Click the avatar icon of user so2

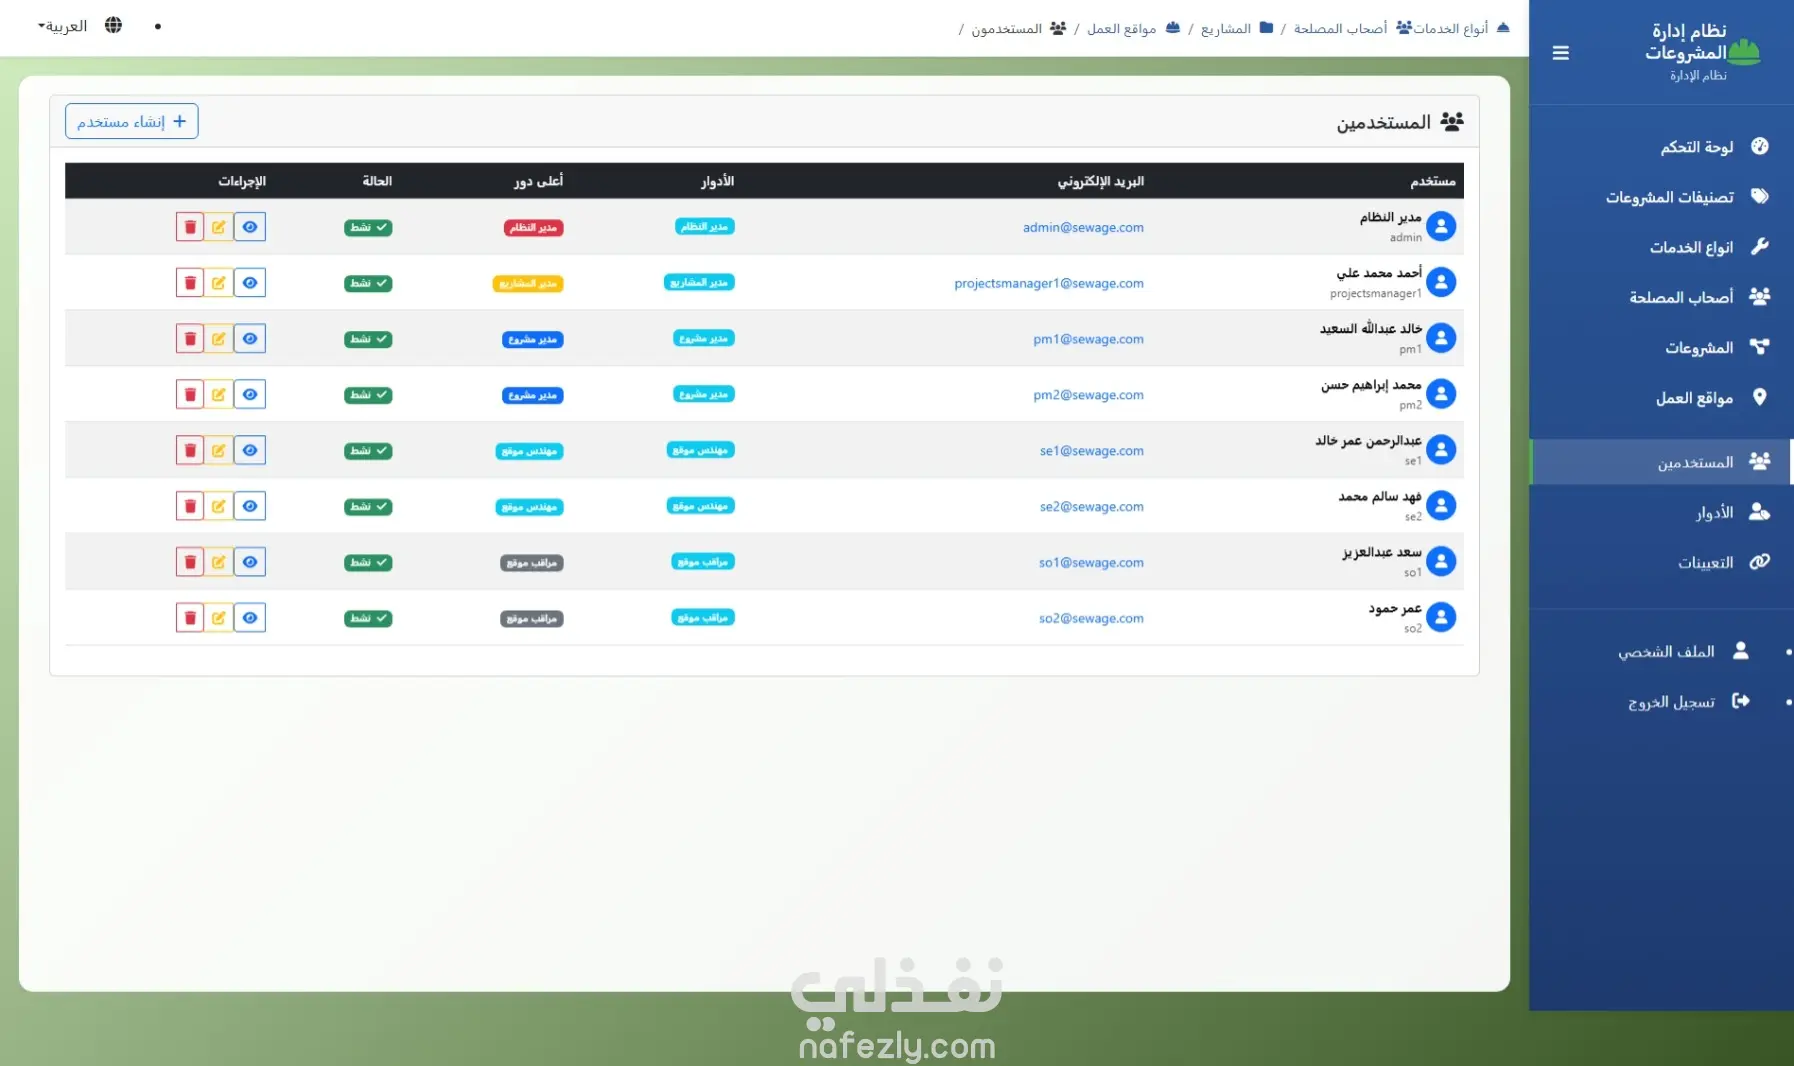1441,618
